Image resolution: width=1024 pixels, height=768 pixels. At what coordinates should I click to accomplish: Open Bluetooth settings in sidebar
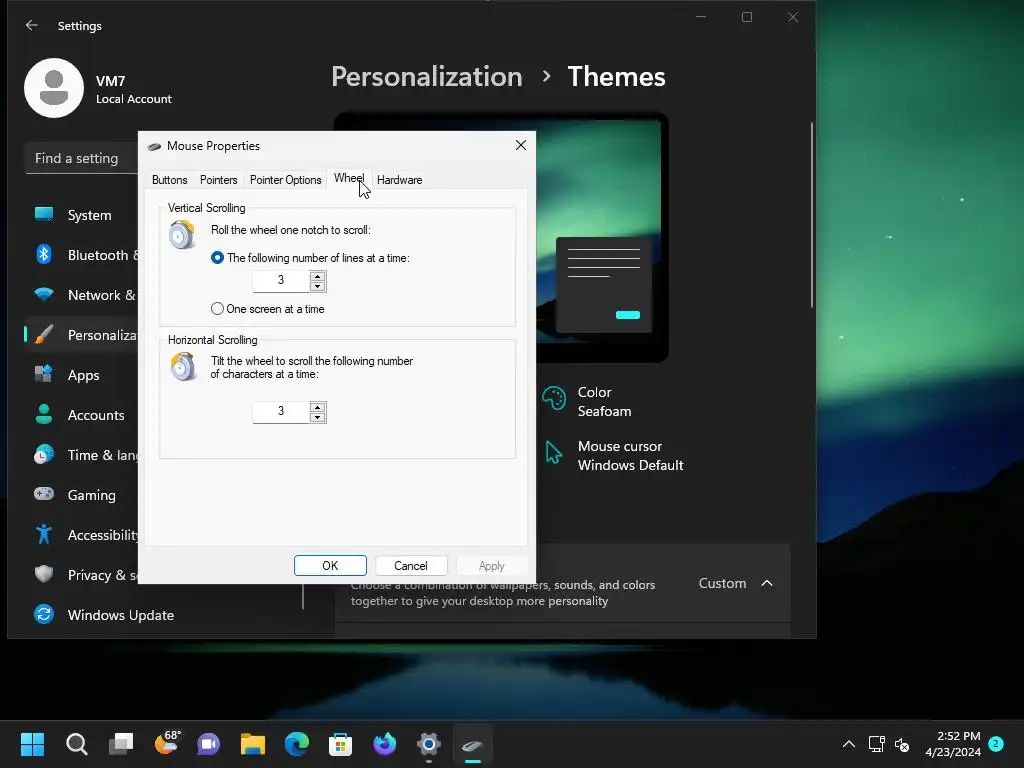click(x=82, y=255)
